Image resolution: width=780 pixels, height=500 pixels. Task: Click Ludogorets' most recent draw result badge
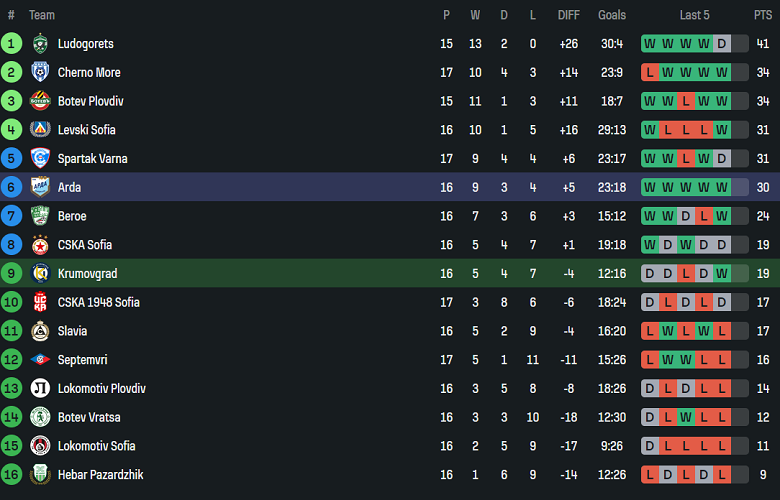[x=722, y=44]
